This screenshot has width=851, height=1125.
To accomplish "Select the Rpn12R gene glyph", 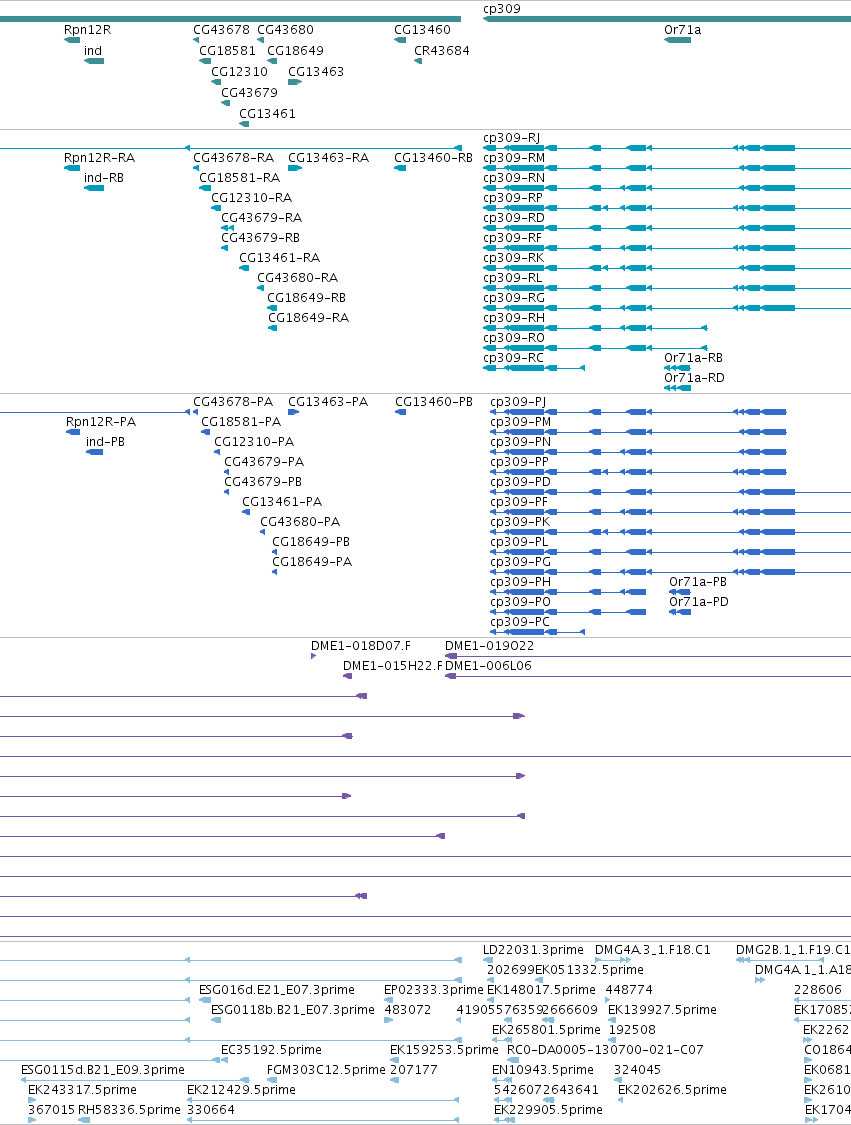I will [72, 40].
